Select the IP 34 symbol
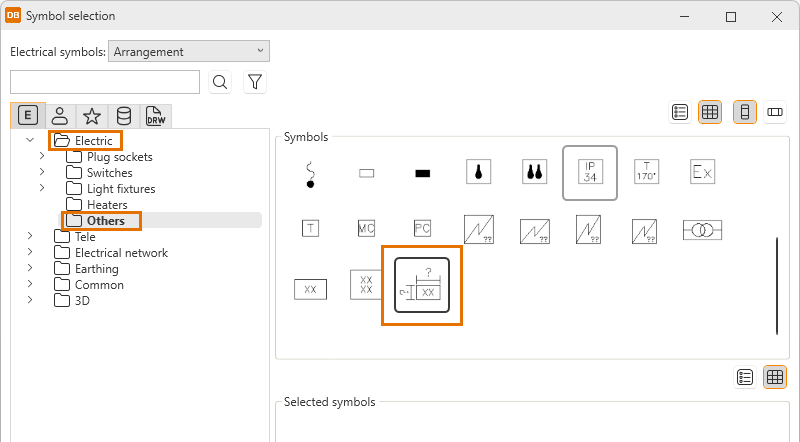The height and width of the screenshot is (442, 800). point(590,172)
